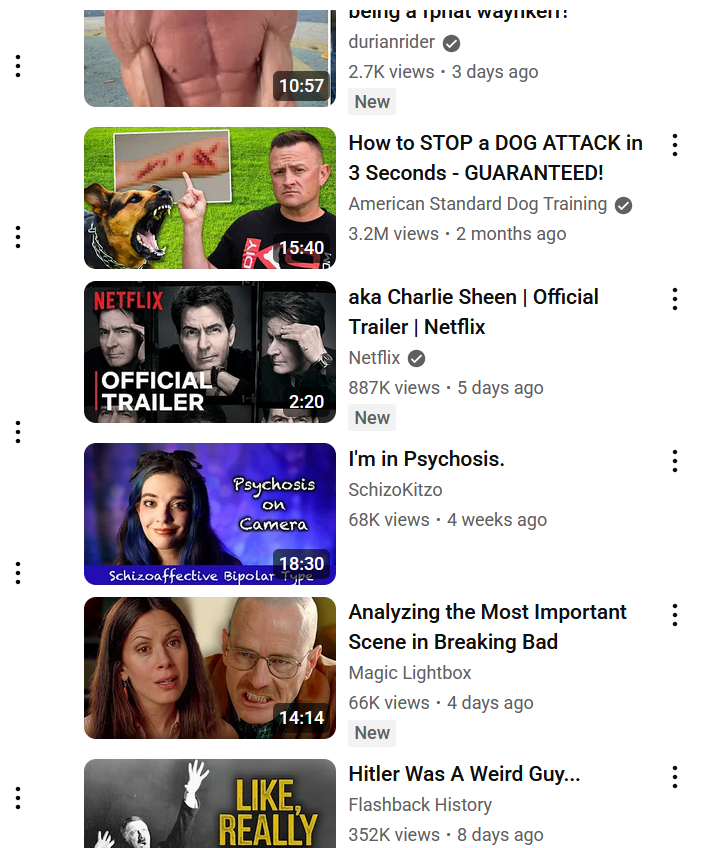Screen dimensions: 707x848
Task: Visit the SchizoKitzo channel
Action: coord(395,489)
